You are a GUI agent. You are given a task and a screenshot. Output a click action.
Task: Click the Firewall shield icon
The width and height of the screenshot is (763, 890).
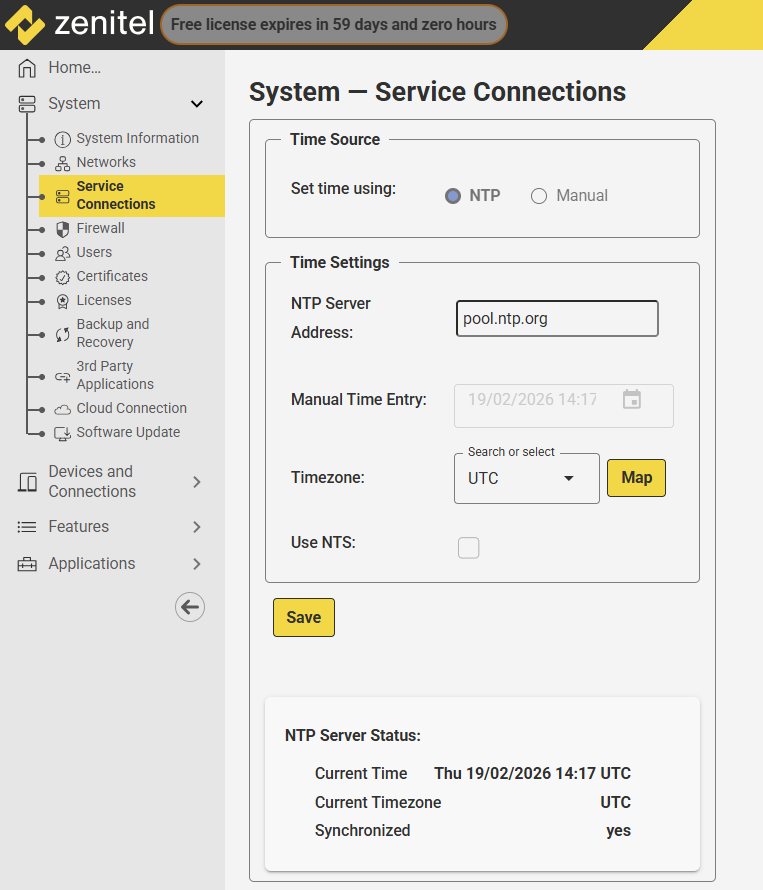click(63, 229)
